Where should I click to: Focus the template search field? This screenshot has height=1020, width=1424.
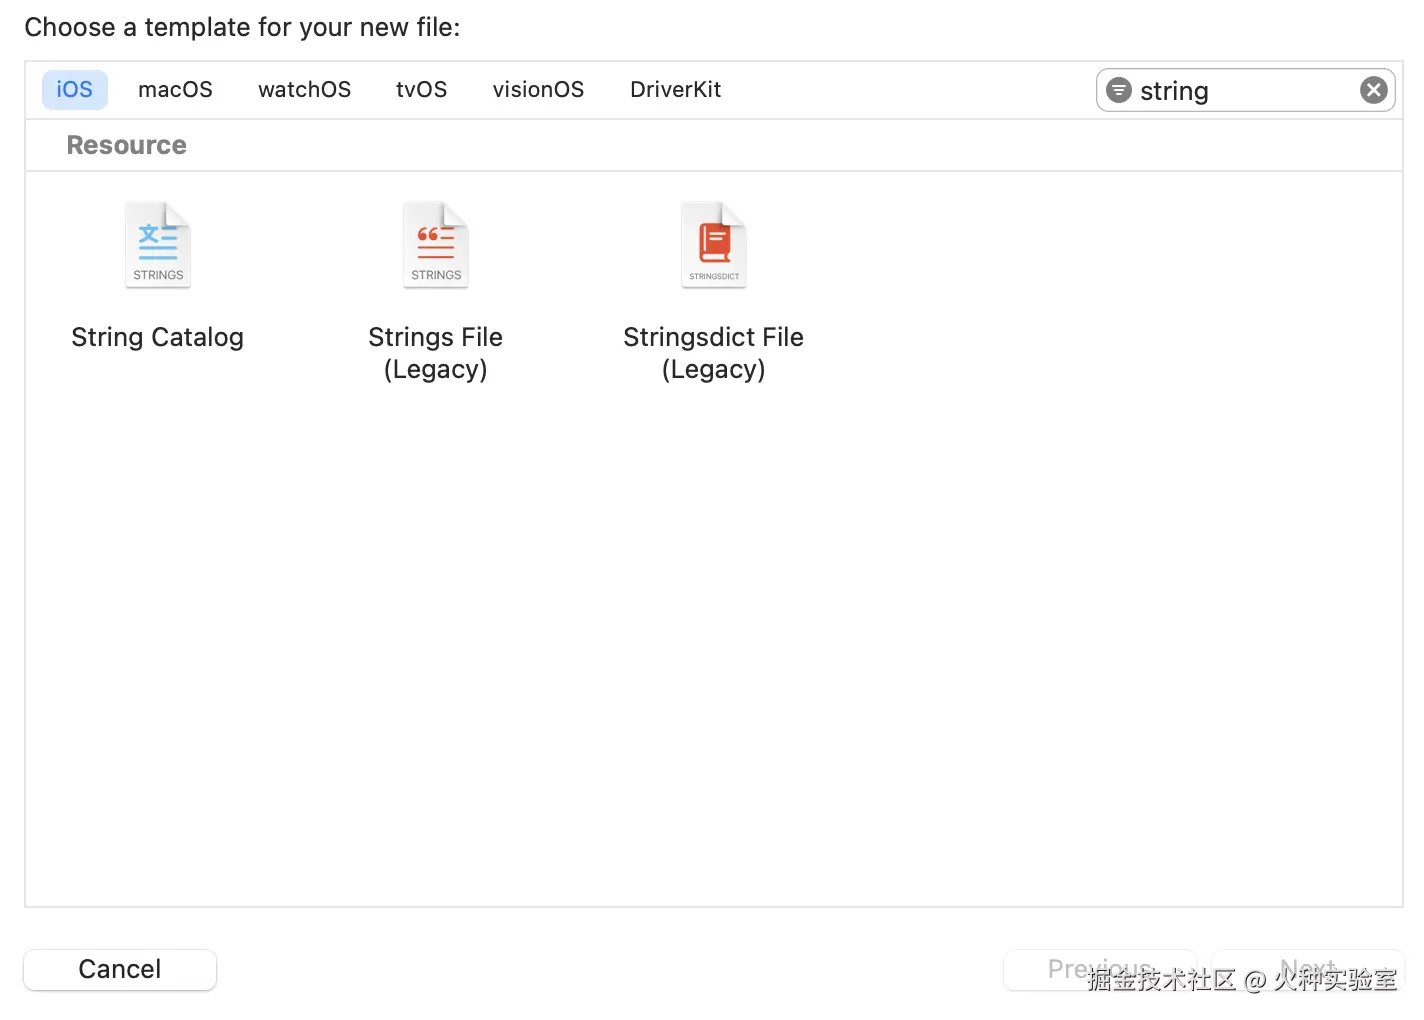coord(1245,91)
